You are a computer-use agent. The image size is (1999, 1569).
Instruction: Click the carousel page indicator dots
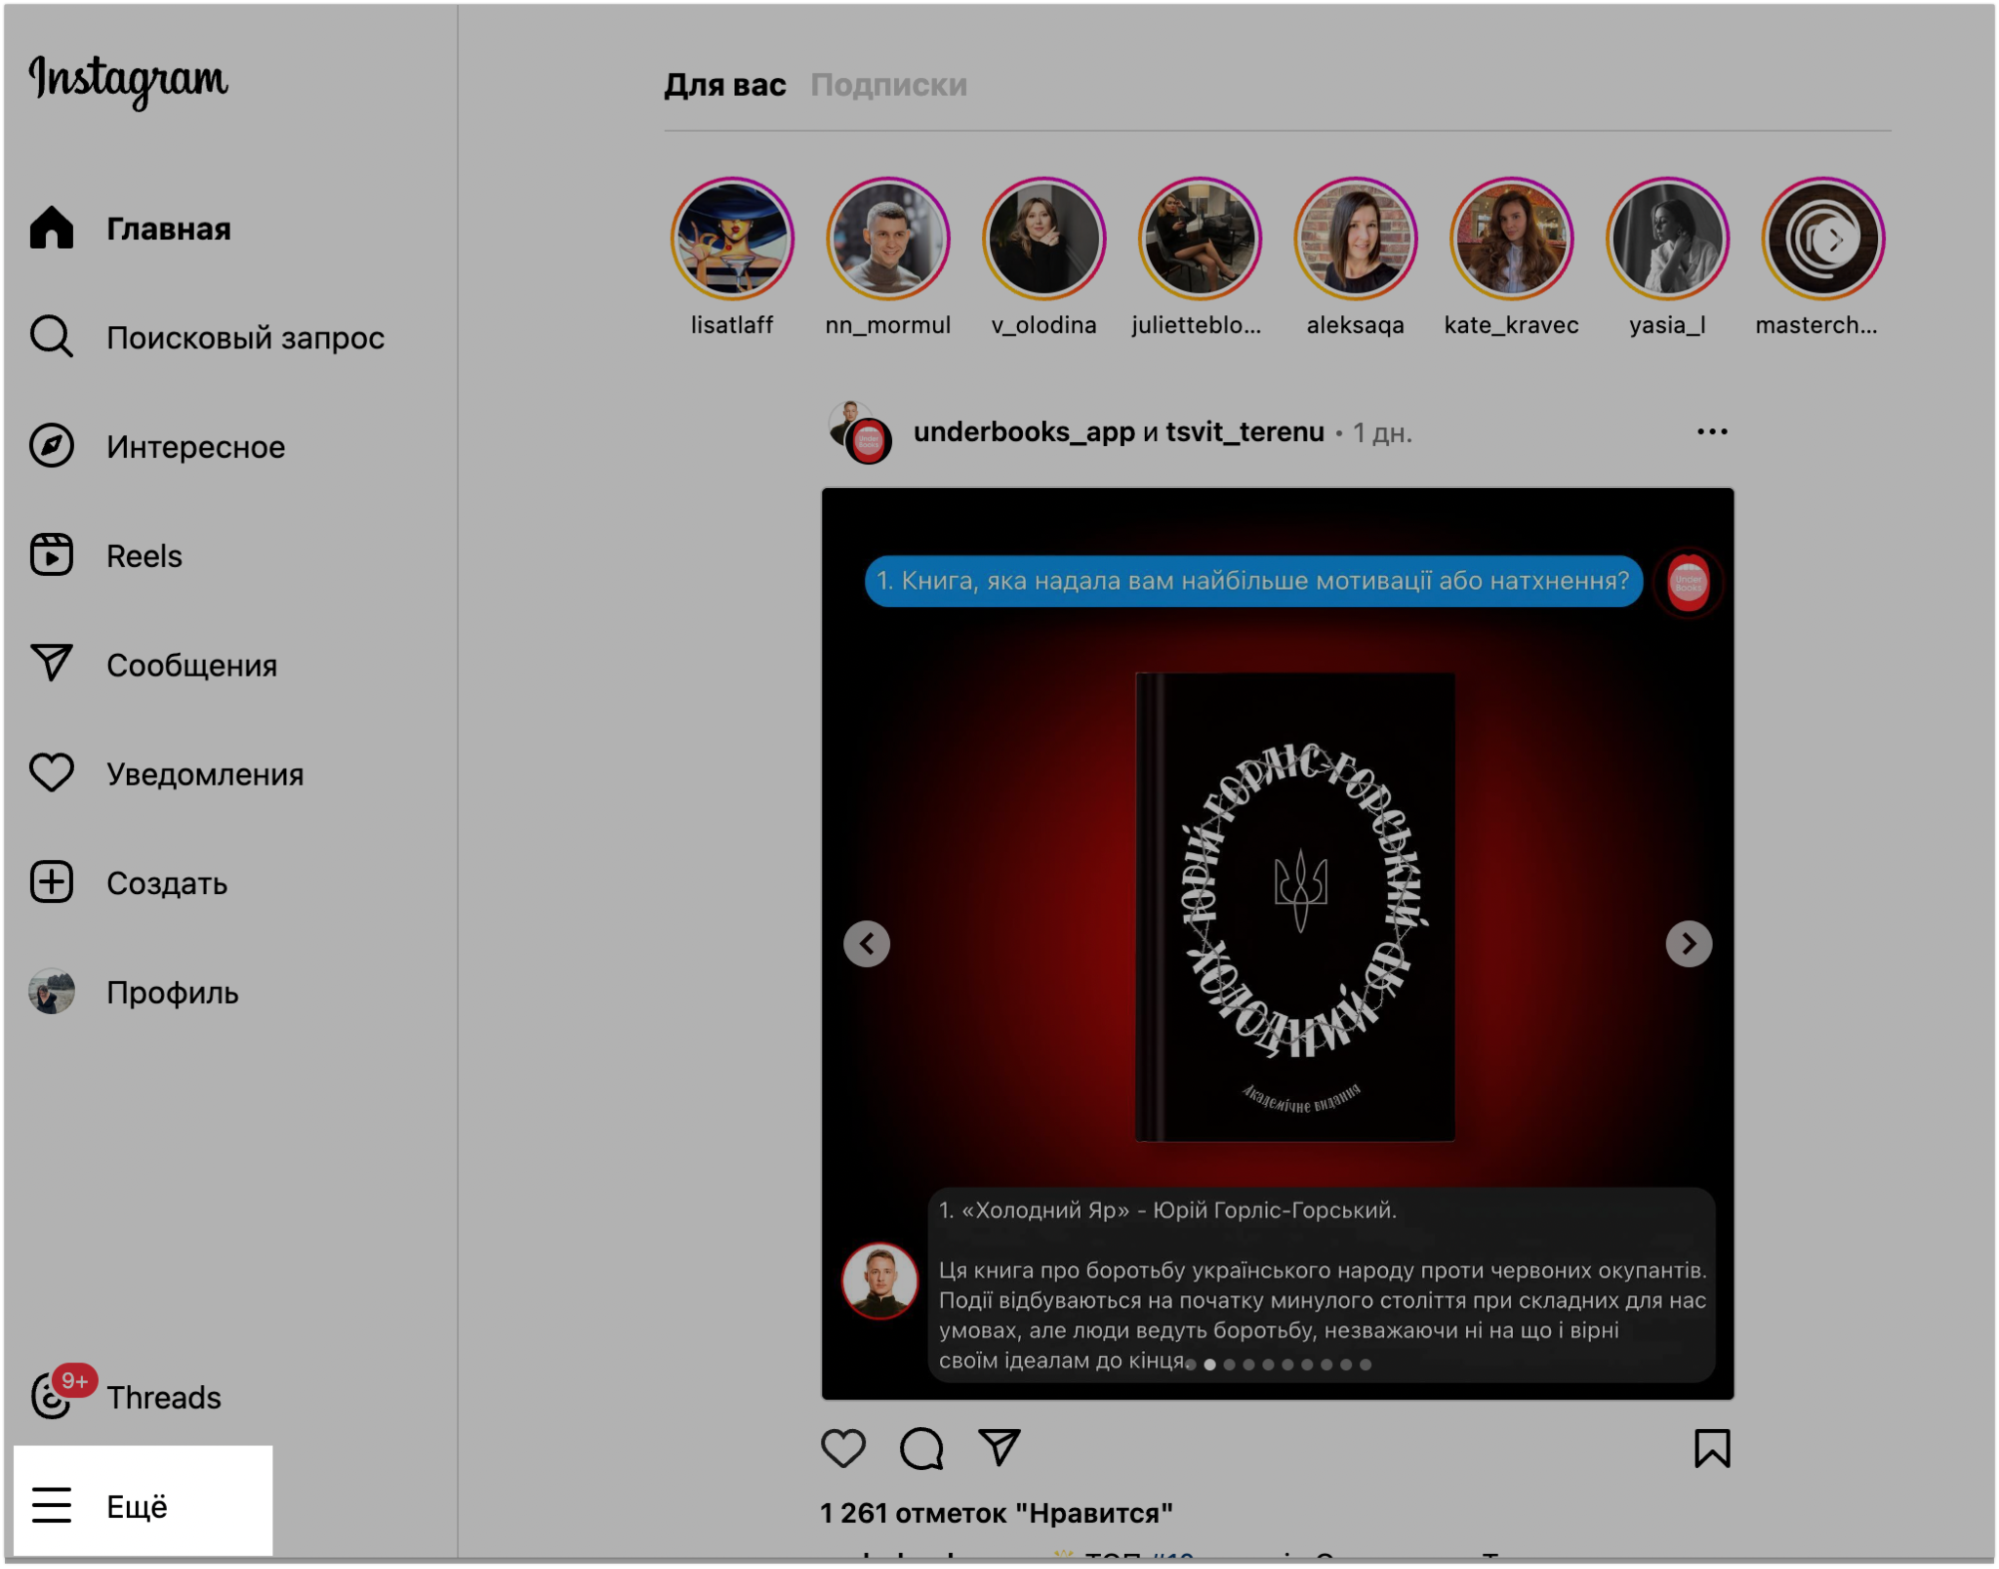click(1278, 1364)
